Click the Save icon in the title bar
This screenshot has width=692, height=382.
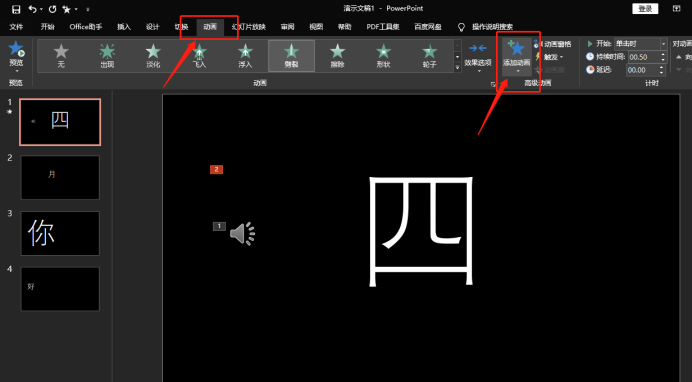click(x=16, y=9)
